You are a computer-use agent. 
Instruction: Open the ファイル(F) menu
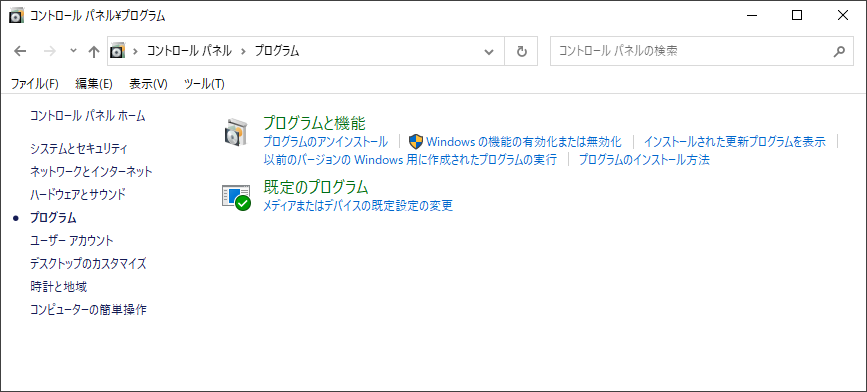click(35, 84)
